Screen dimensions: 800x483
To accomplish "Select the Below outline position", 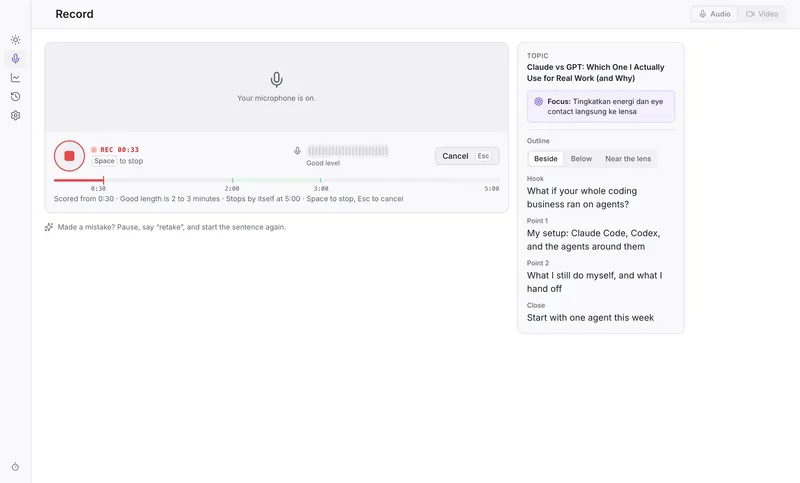I will 581,159.
